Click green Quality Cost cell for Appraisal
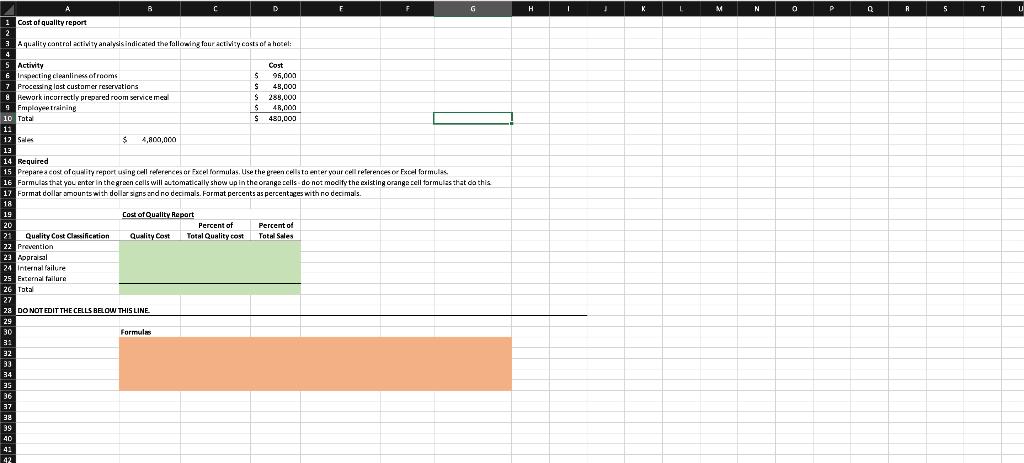This screenshot has height=463, width=1024. (150, 257)
